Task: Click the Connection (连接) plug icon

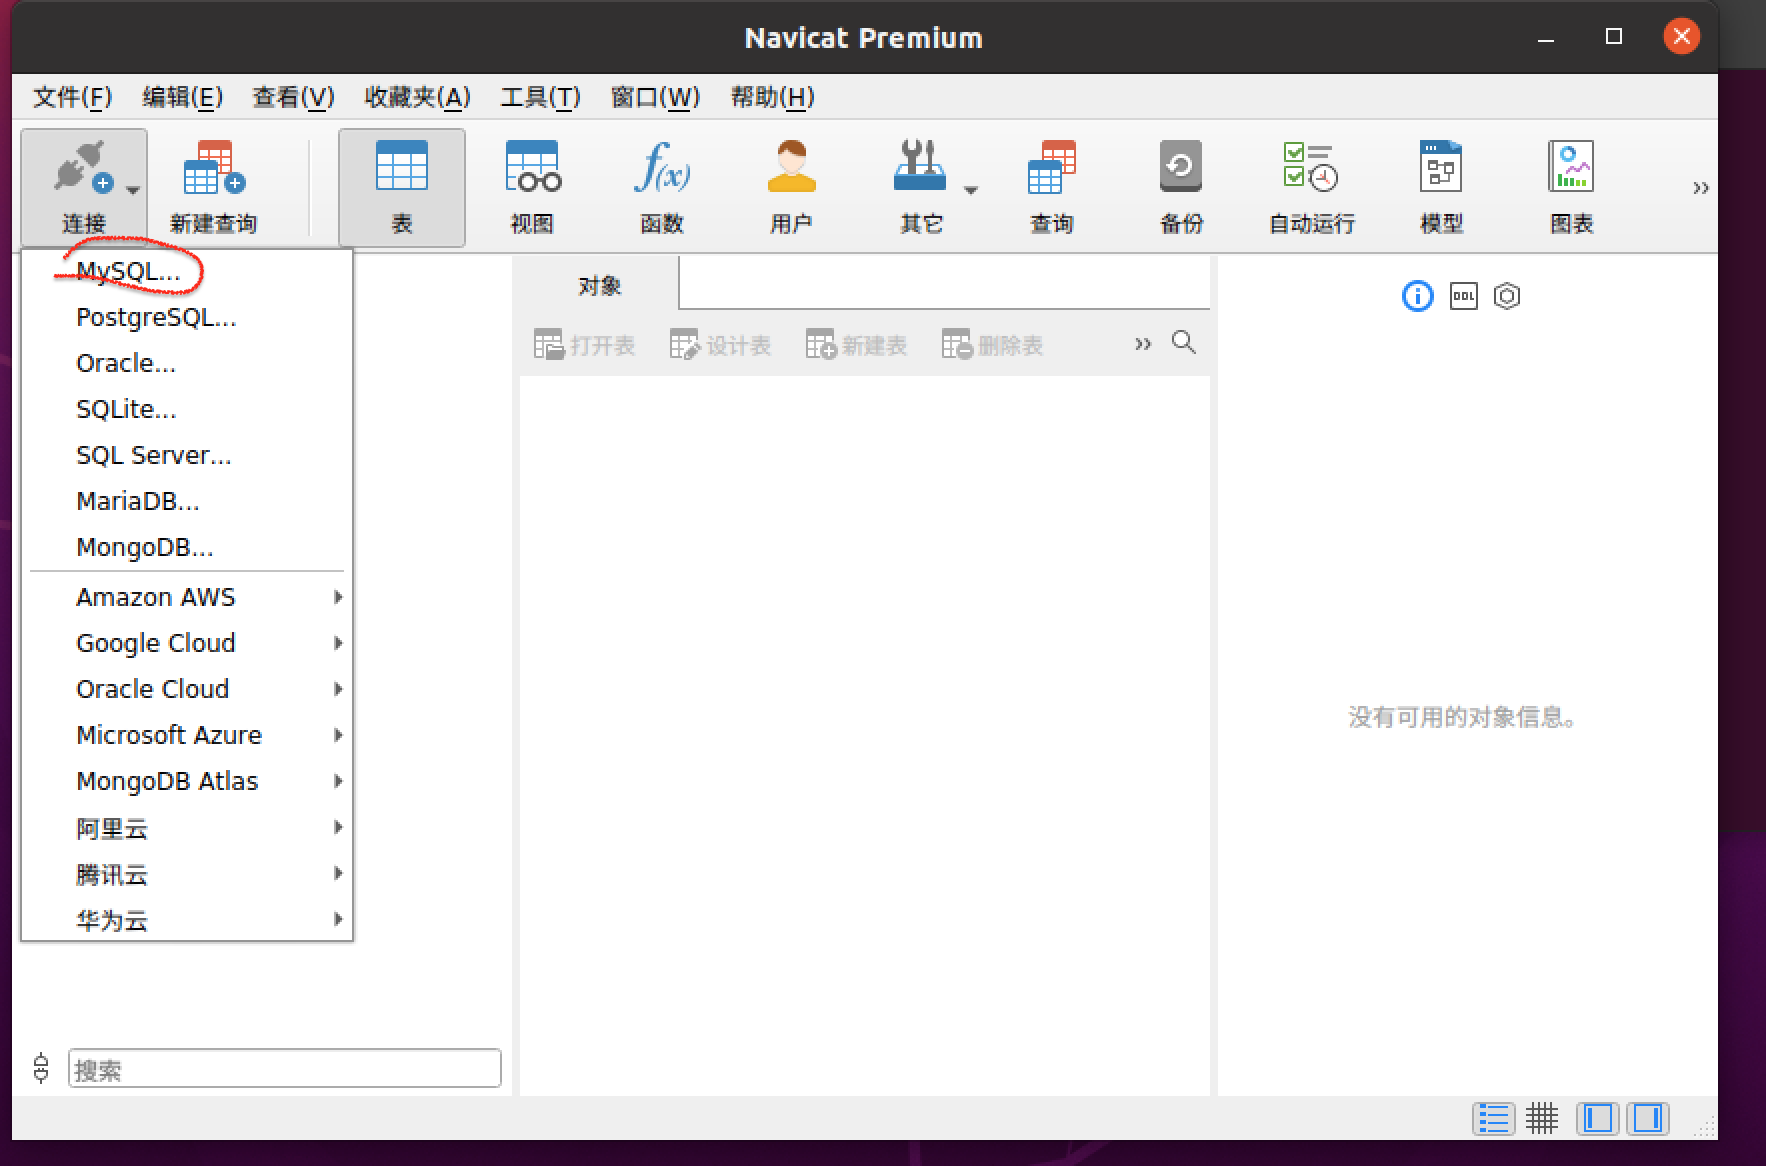Action: click(82, 167)
